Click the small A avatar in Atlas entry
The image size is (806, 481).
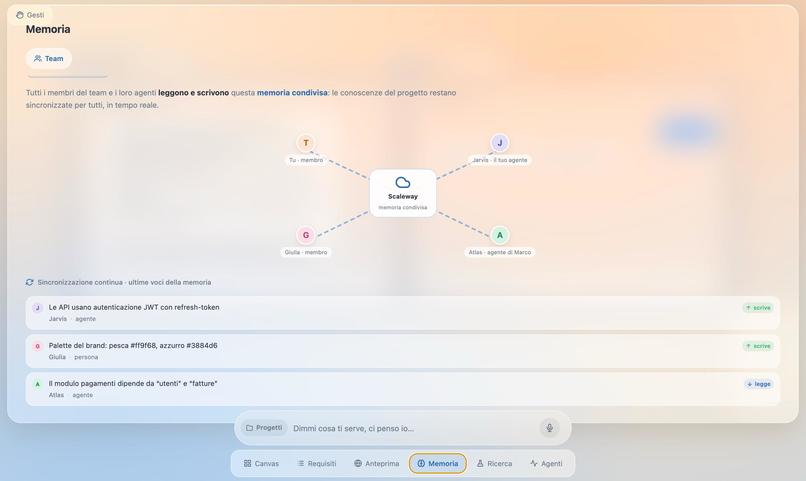coord(37,384)
